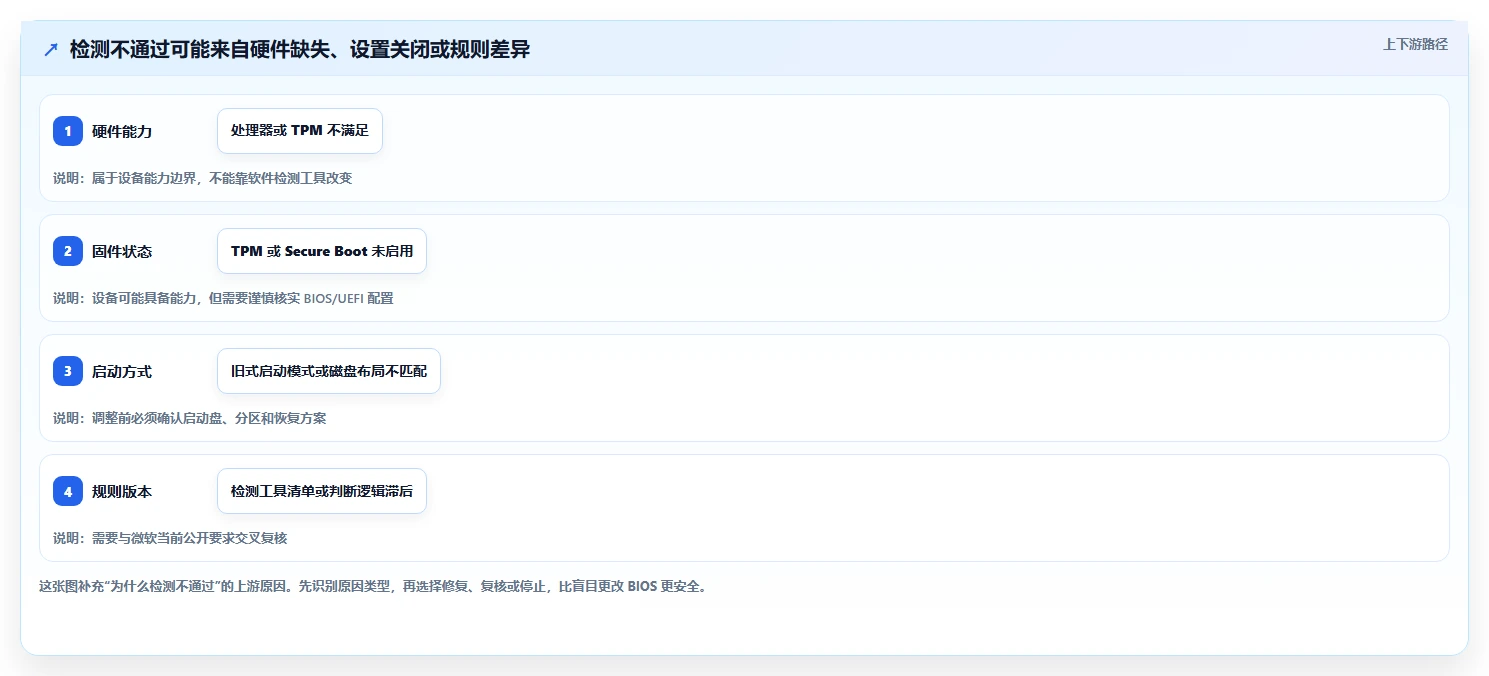Viewport: 1489px width, 676px height.
Task: Click the note about 谨慎核实 BIOS/UEFI 配置
Action: [x=223, y=298]
